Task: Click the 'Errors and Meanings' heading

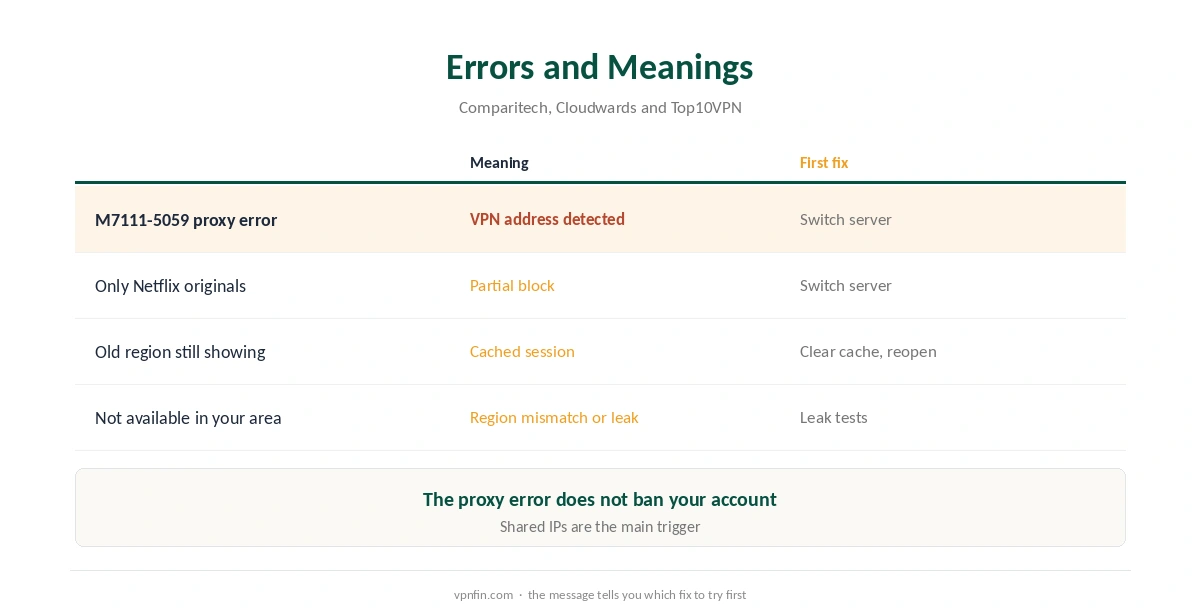Action: [x=599, y=67]
